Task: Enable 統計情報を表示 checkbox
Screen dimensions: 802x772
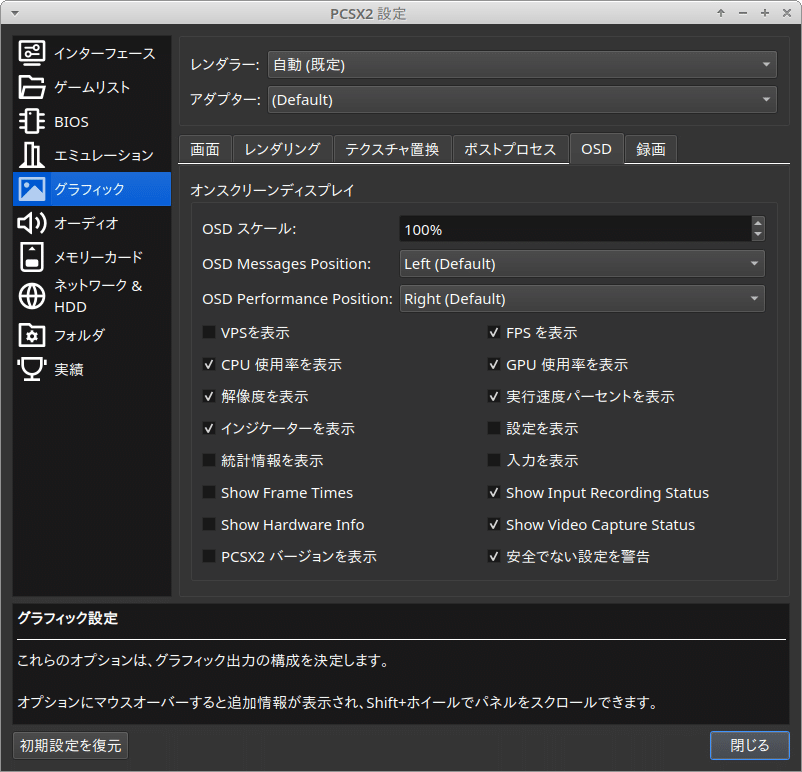Action: [209, 460]
